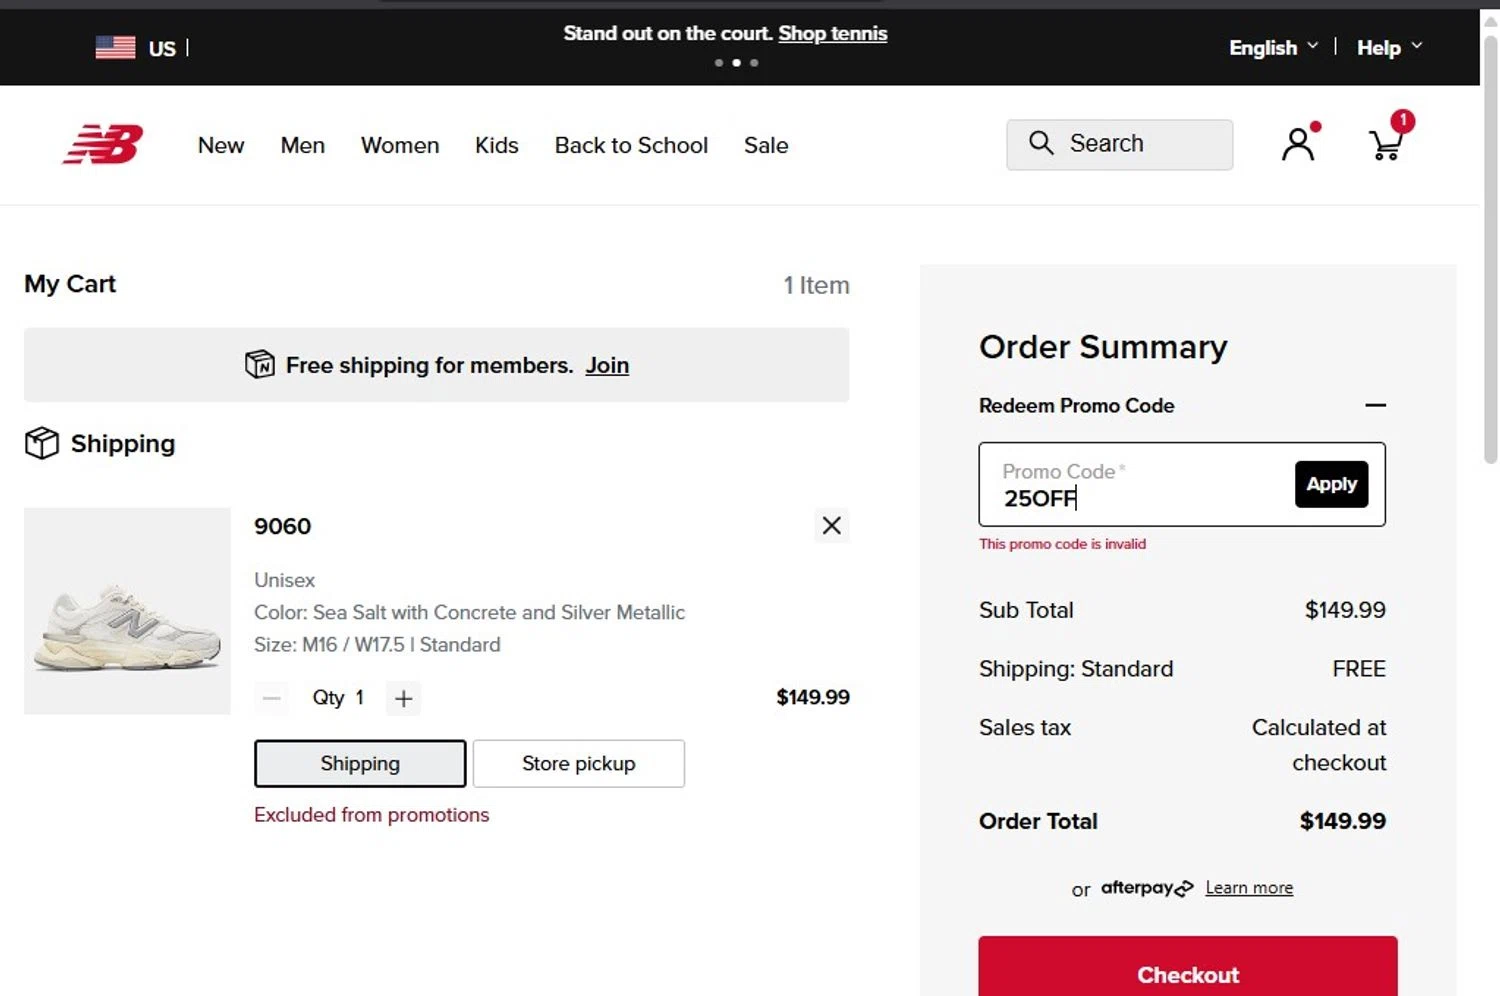The width and height of the screenshot is (1500, 996).
Task: Select the Store pickup option
Action: tap(578, 764)
